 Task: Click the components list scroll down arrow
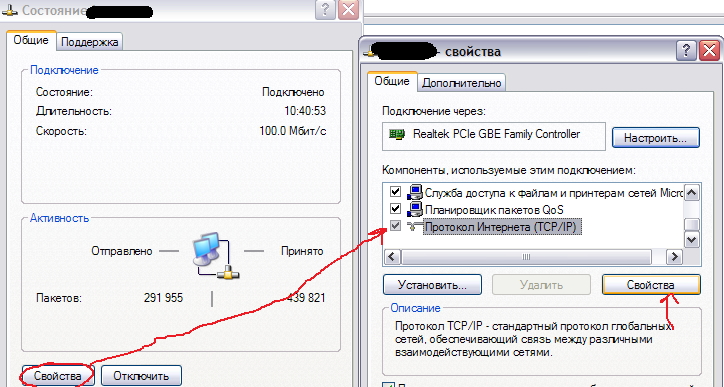click(x=691, y=240)
